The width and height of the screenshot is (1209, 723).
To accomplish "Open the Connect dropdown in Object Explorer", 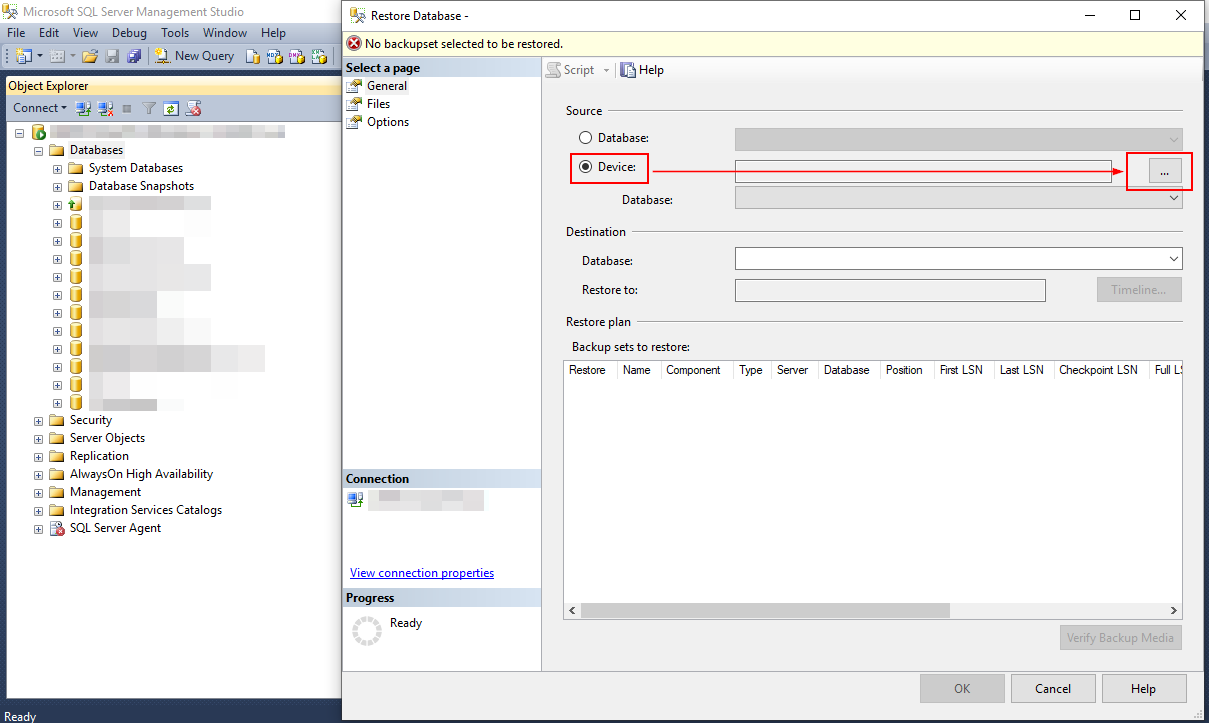I will 40,108.
